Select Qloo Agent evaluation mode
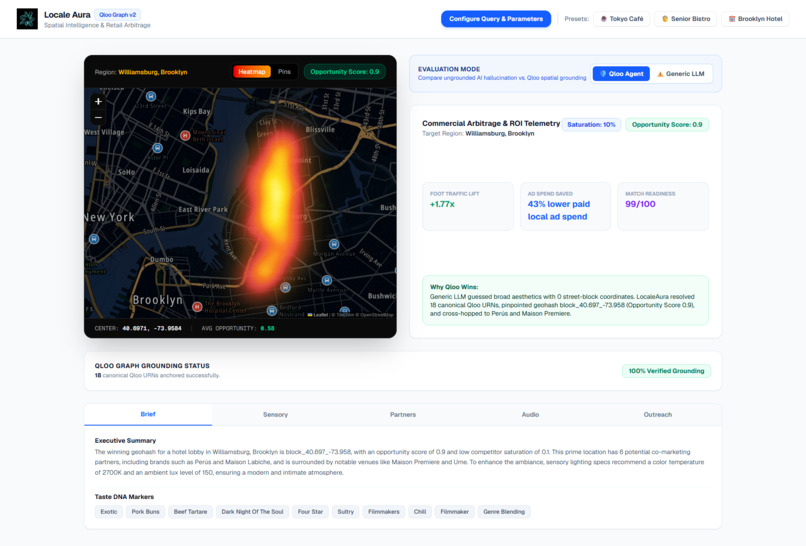The image size is (806, 546). pos(621,74)
